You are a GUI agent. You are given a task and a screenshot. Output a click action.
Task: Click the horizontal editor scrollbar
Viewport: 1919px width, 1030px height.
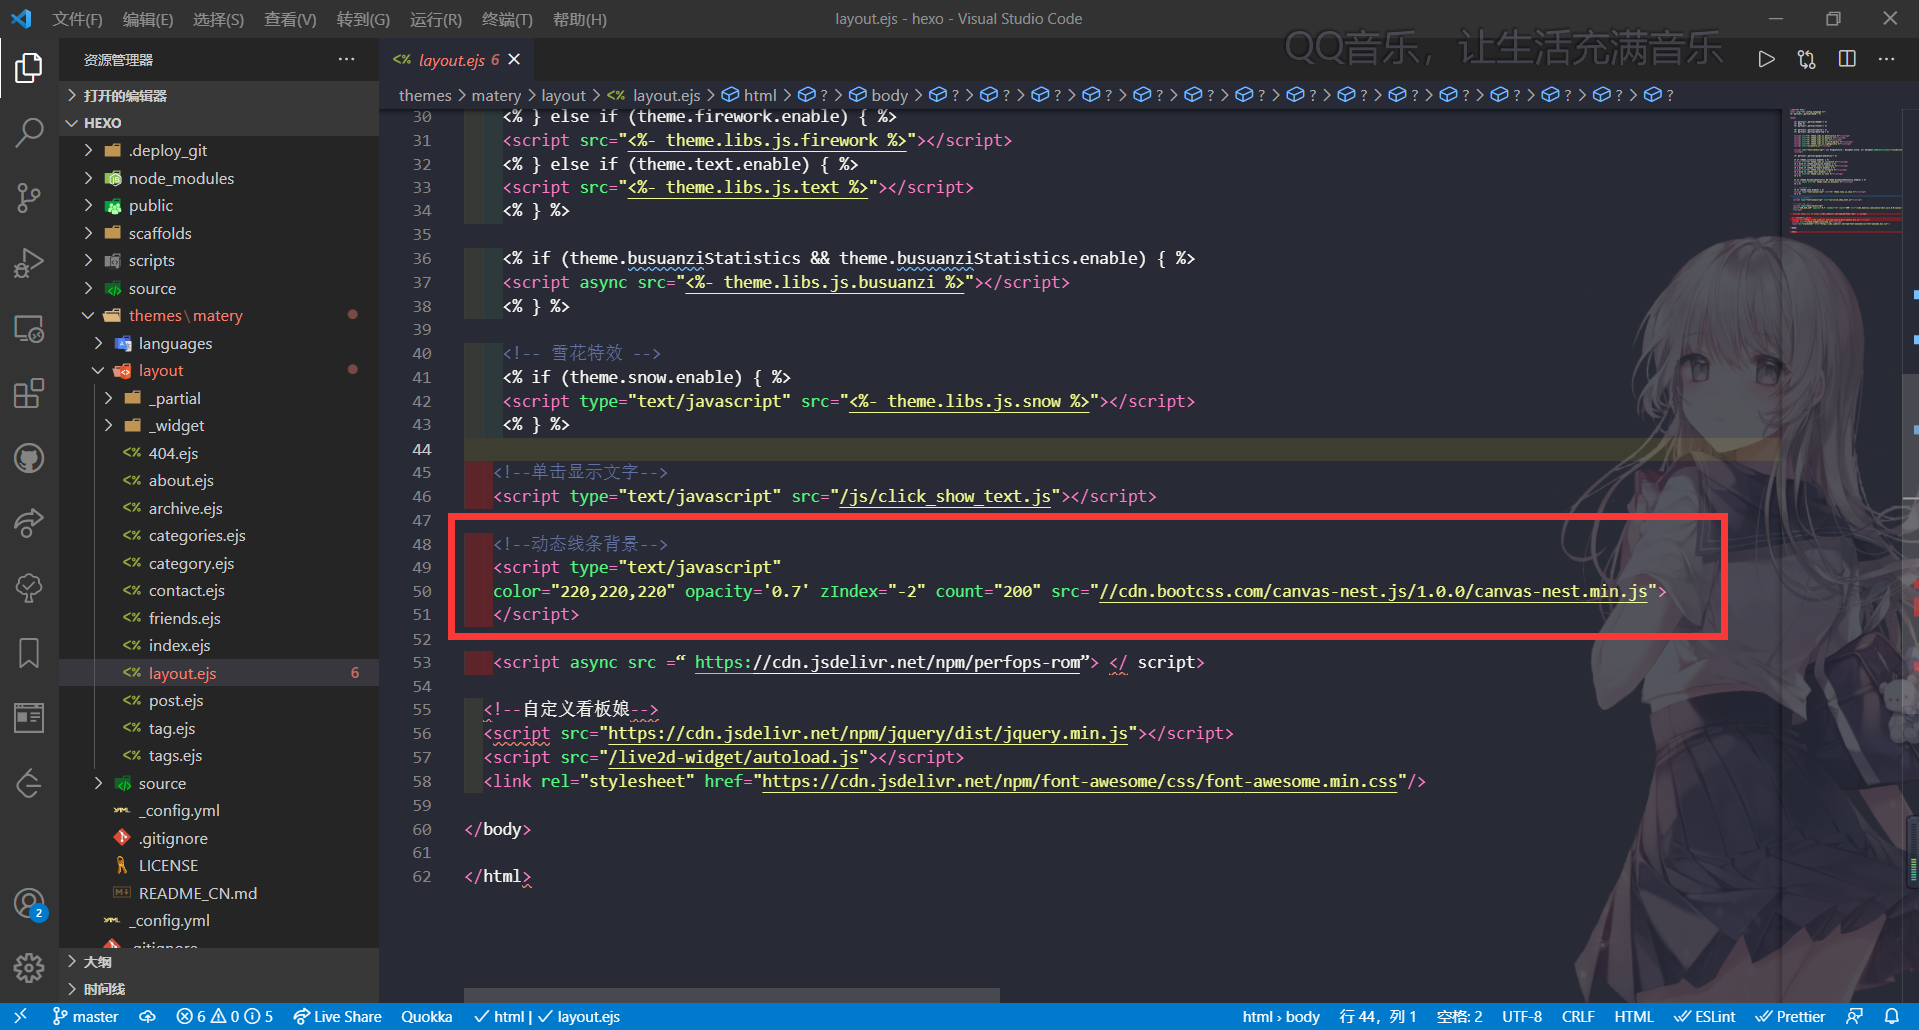click(x=731, y=995)
